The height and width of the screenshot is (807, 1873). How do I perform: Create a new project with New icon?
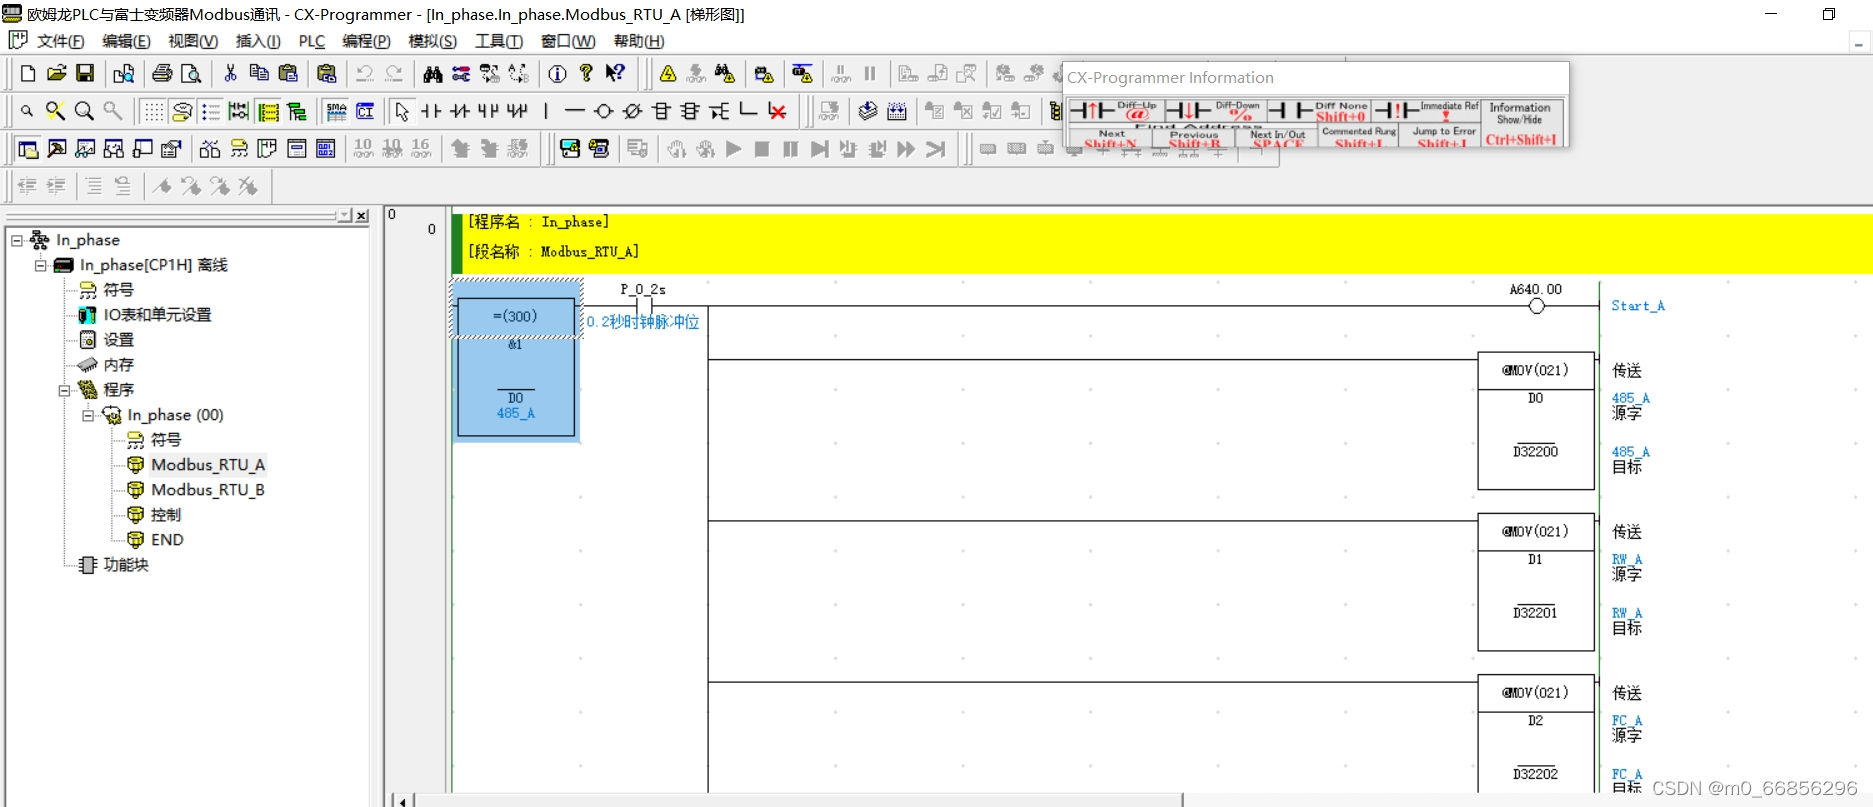pos(28,73)
